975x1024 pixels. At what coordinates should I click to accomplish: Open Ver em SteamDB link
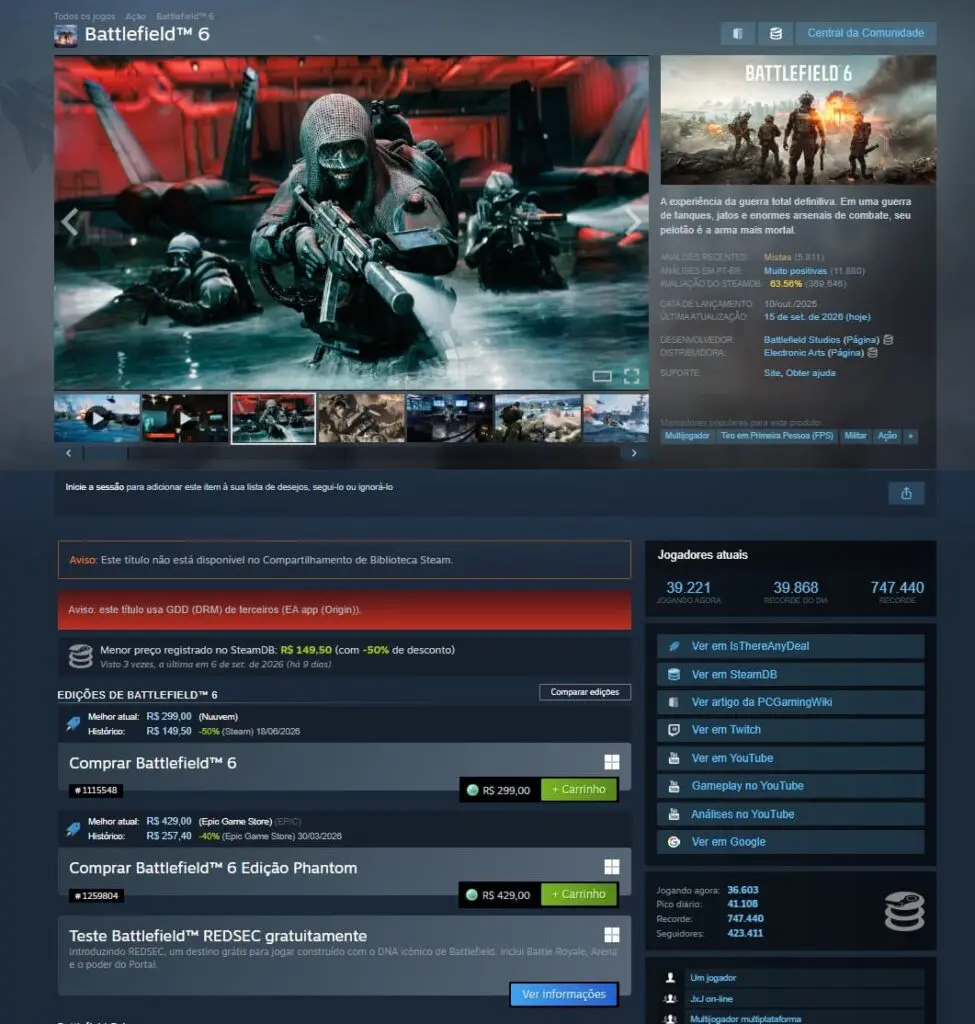(x=790, y=675)
